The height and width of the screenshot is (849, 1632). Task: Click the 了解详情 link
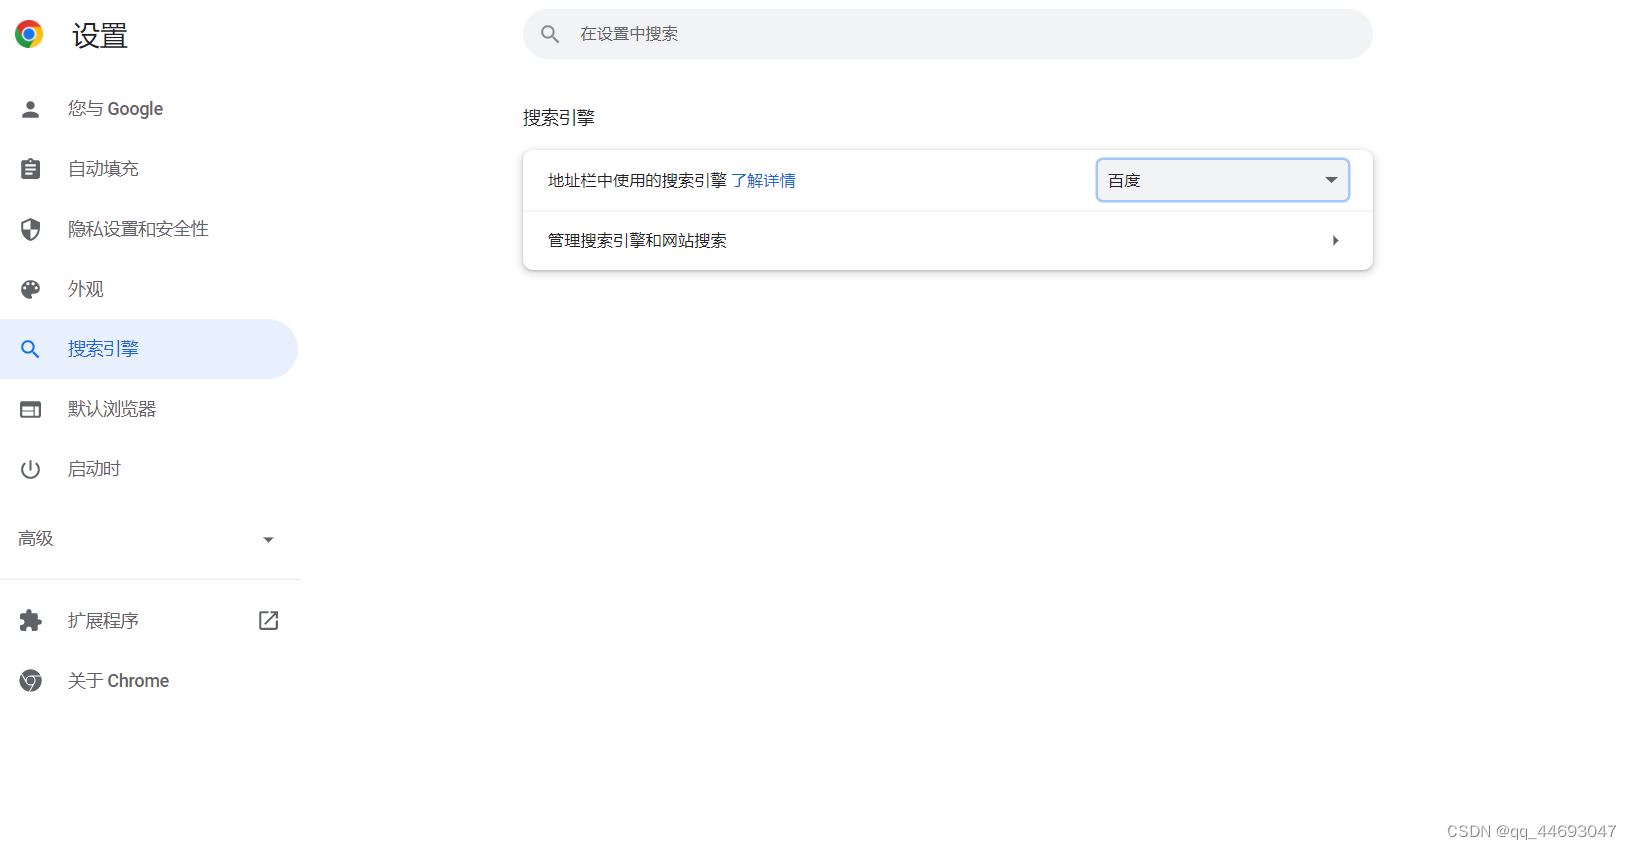(763, 181)
